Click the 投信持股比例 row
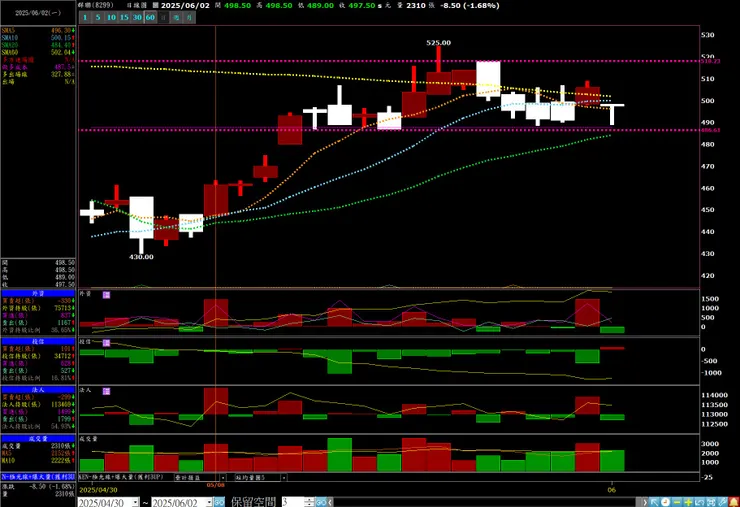 click(38, 378)
